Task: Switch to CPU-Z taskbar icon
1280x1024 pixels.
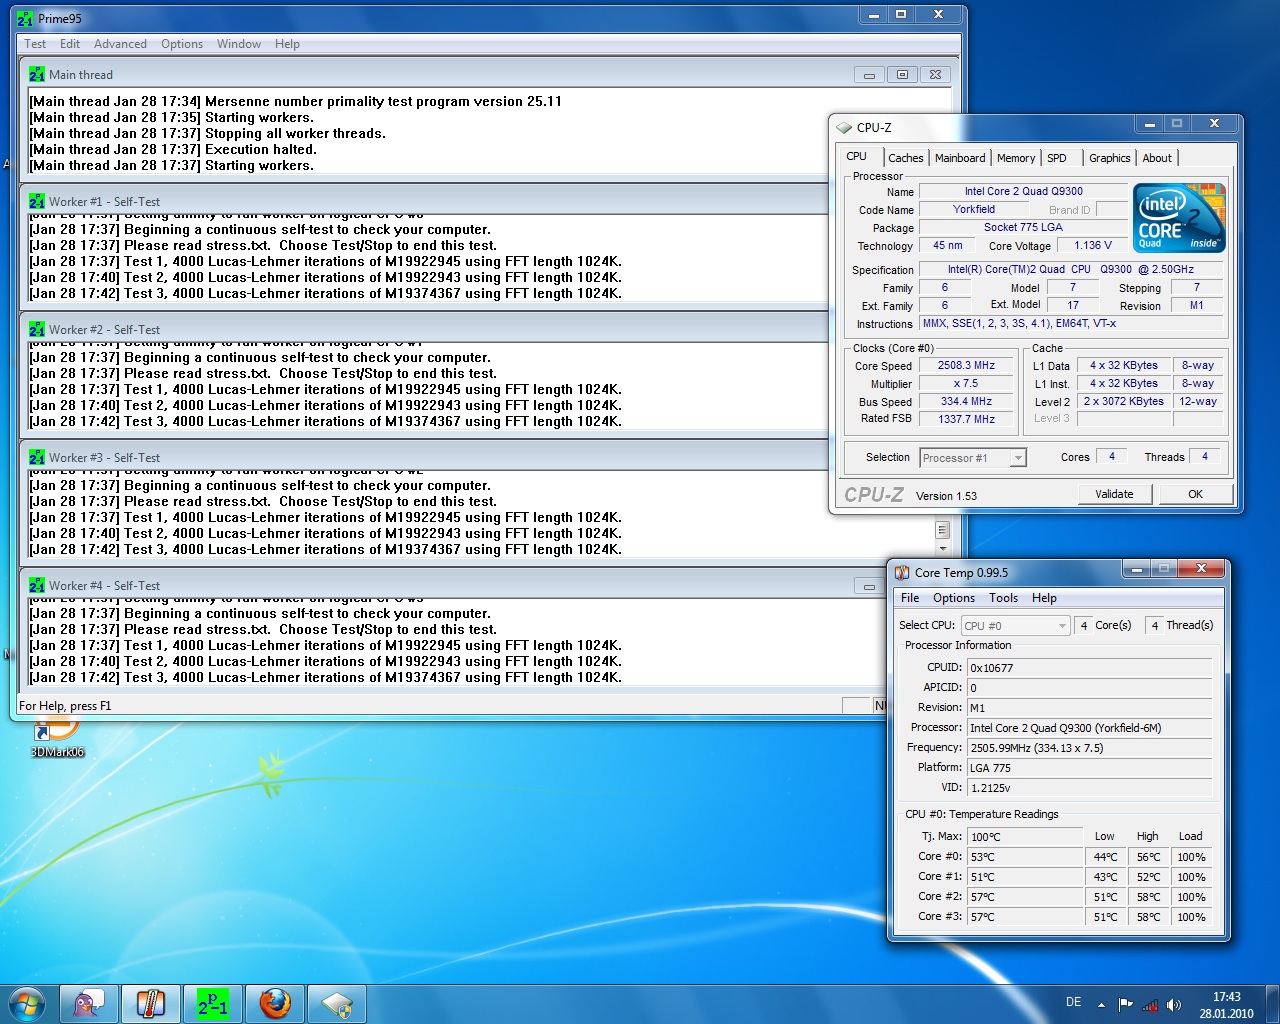Action: point(337,1003)
